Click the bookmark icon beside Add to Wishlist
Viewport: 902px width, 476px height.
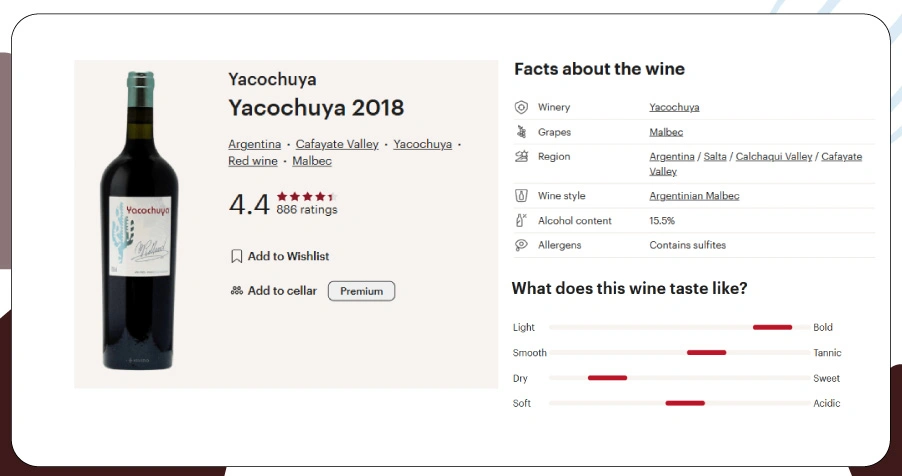[x=237, y=257]
